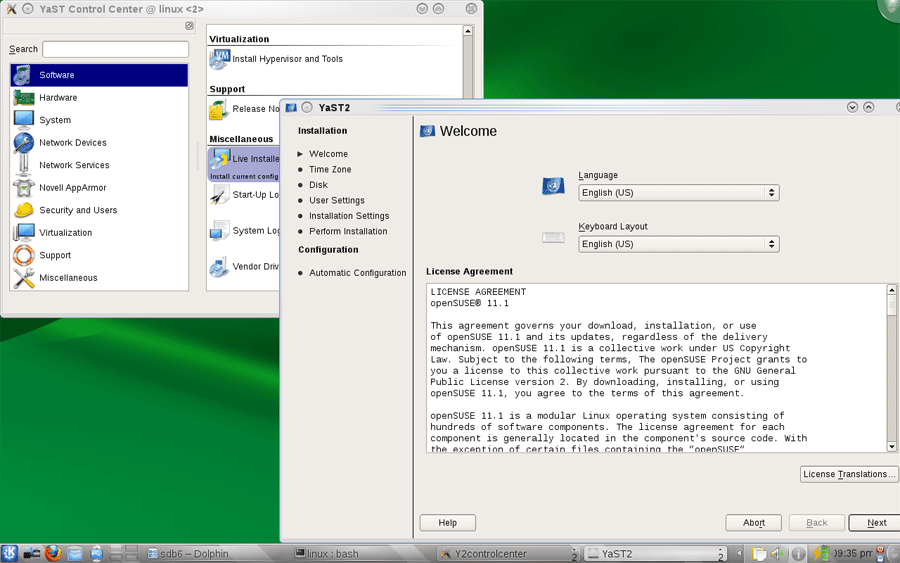The image size is (900, 563).
Task: Click the clock showing 9:35 pm
Action: (853, 554)
